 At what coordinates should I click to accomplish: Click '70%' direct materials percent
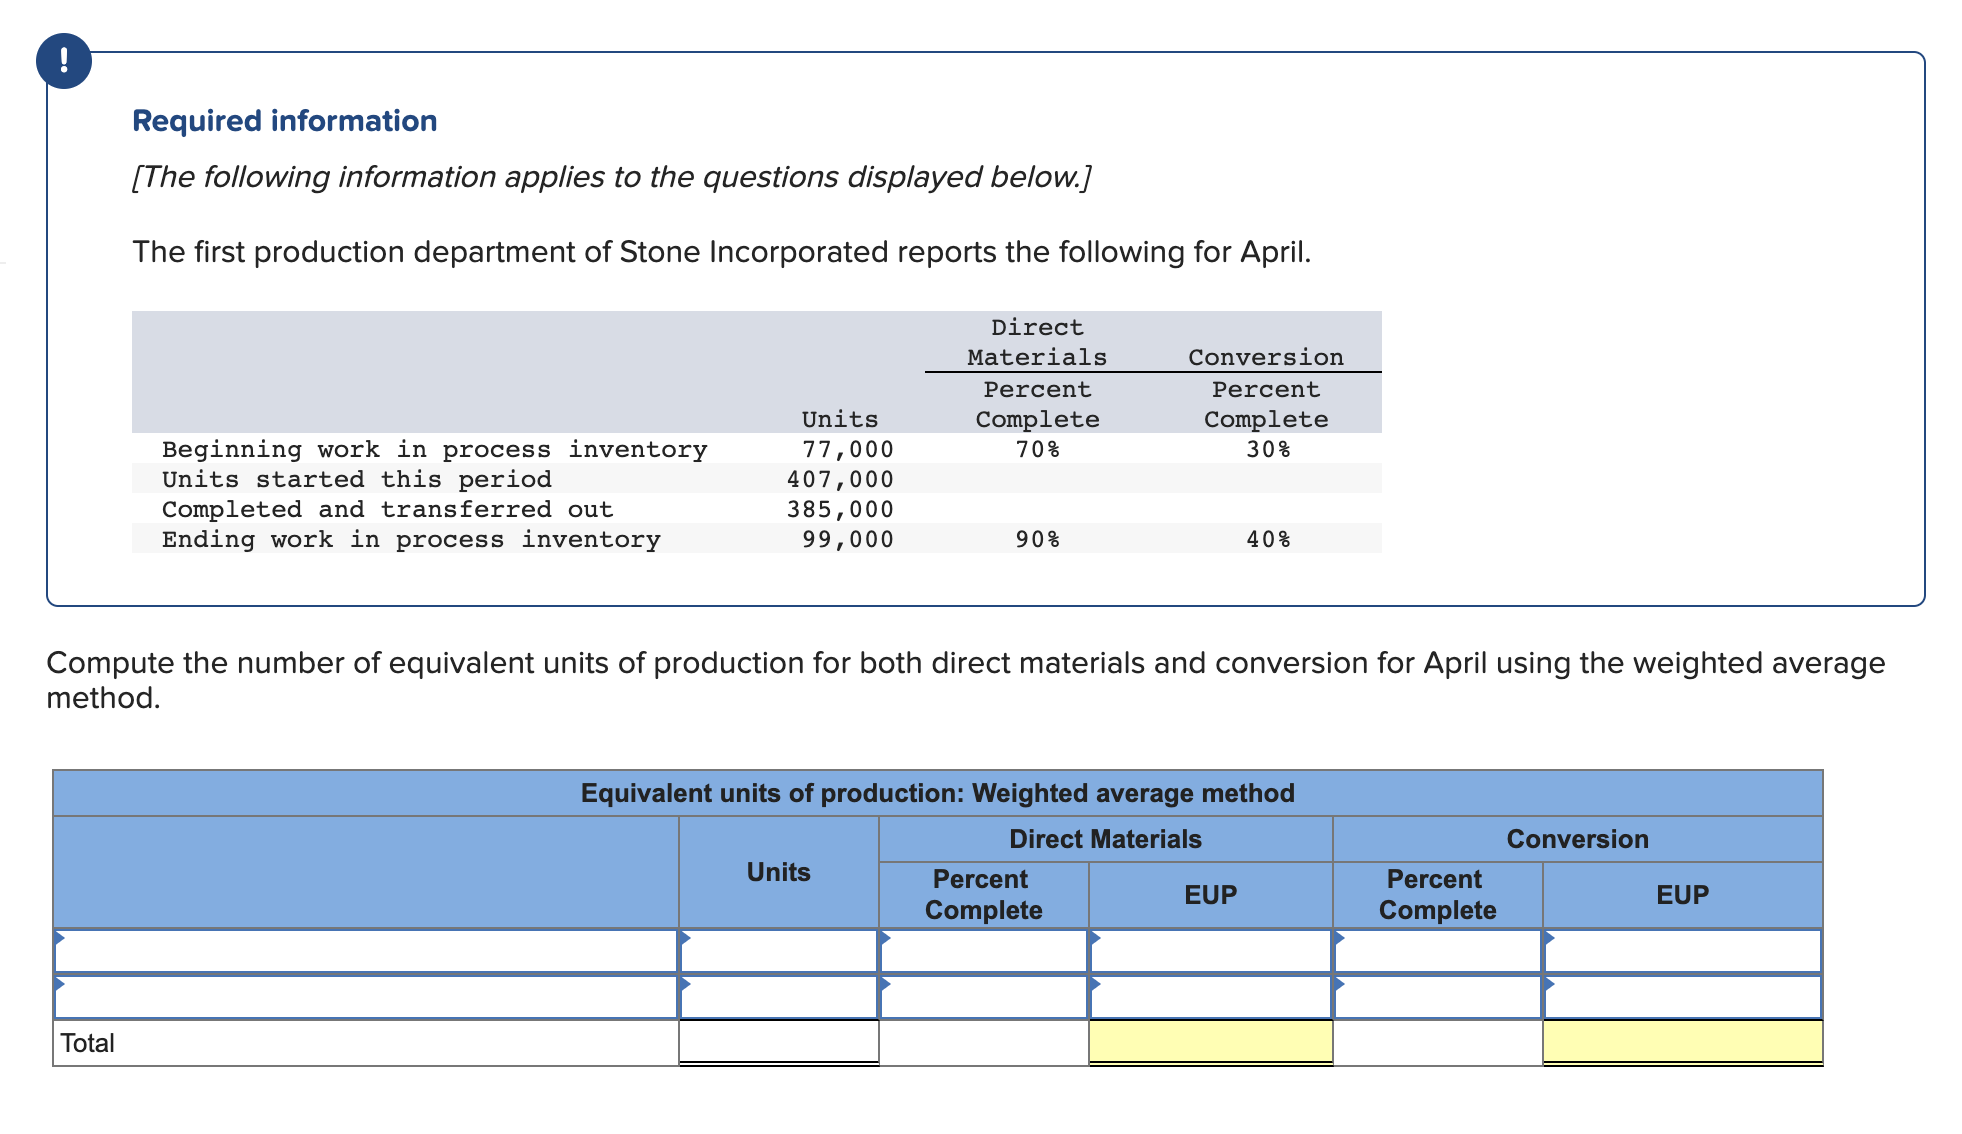tap(1038, 449)
